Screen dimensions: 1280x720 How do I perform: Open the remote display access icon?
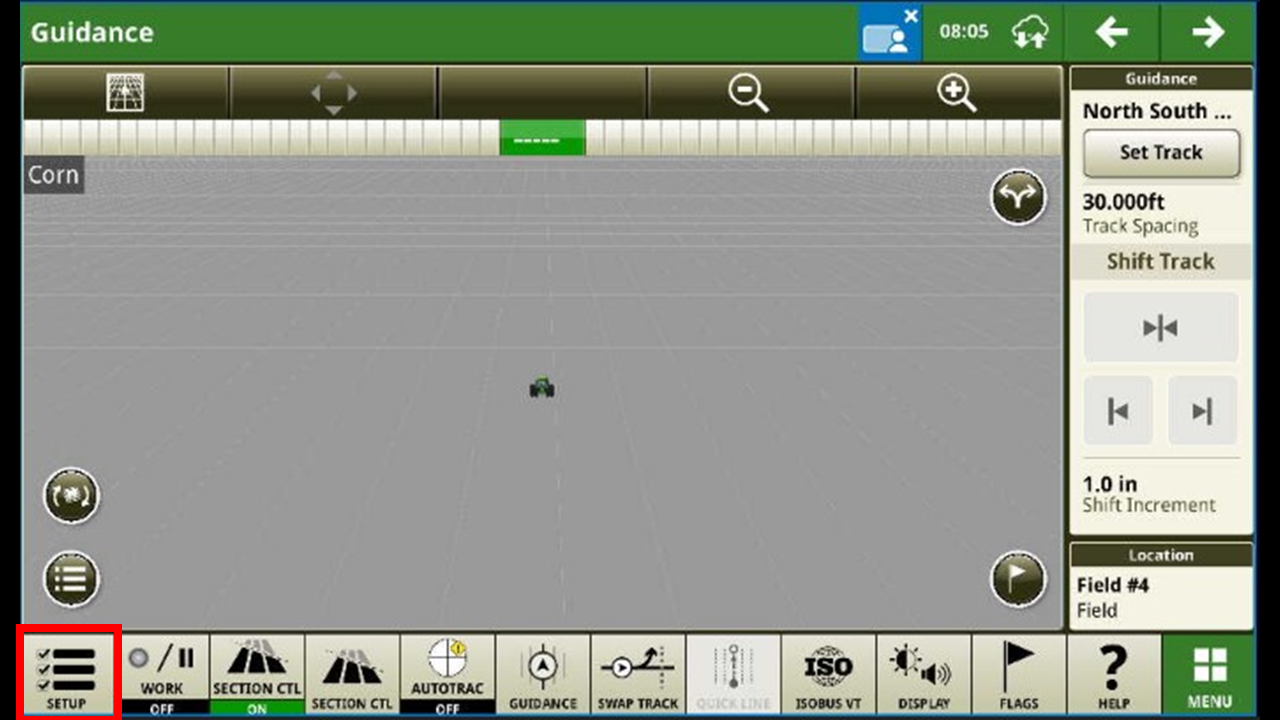[890, 32]
